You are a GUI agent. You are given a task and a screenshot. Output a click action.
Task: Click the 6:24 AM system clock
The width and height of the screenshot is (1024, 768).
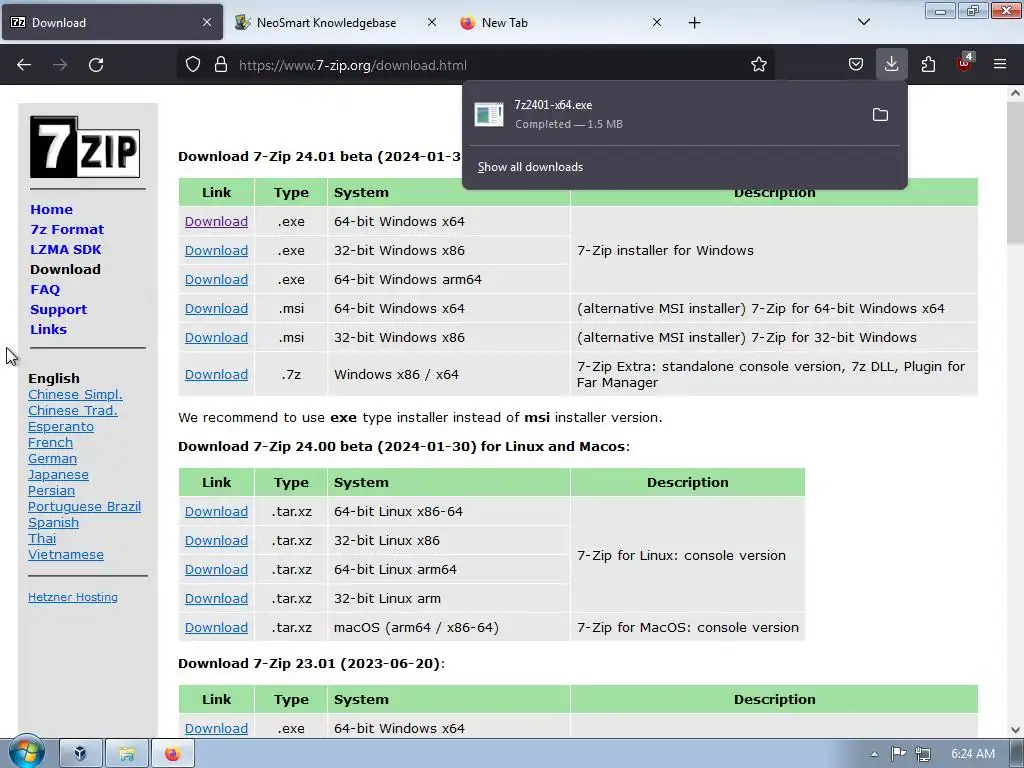click(x=972, y=754)
